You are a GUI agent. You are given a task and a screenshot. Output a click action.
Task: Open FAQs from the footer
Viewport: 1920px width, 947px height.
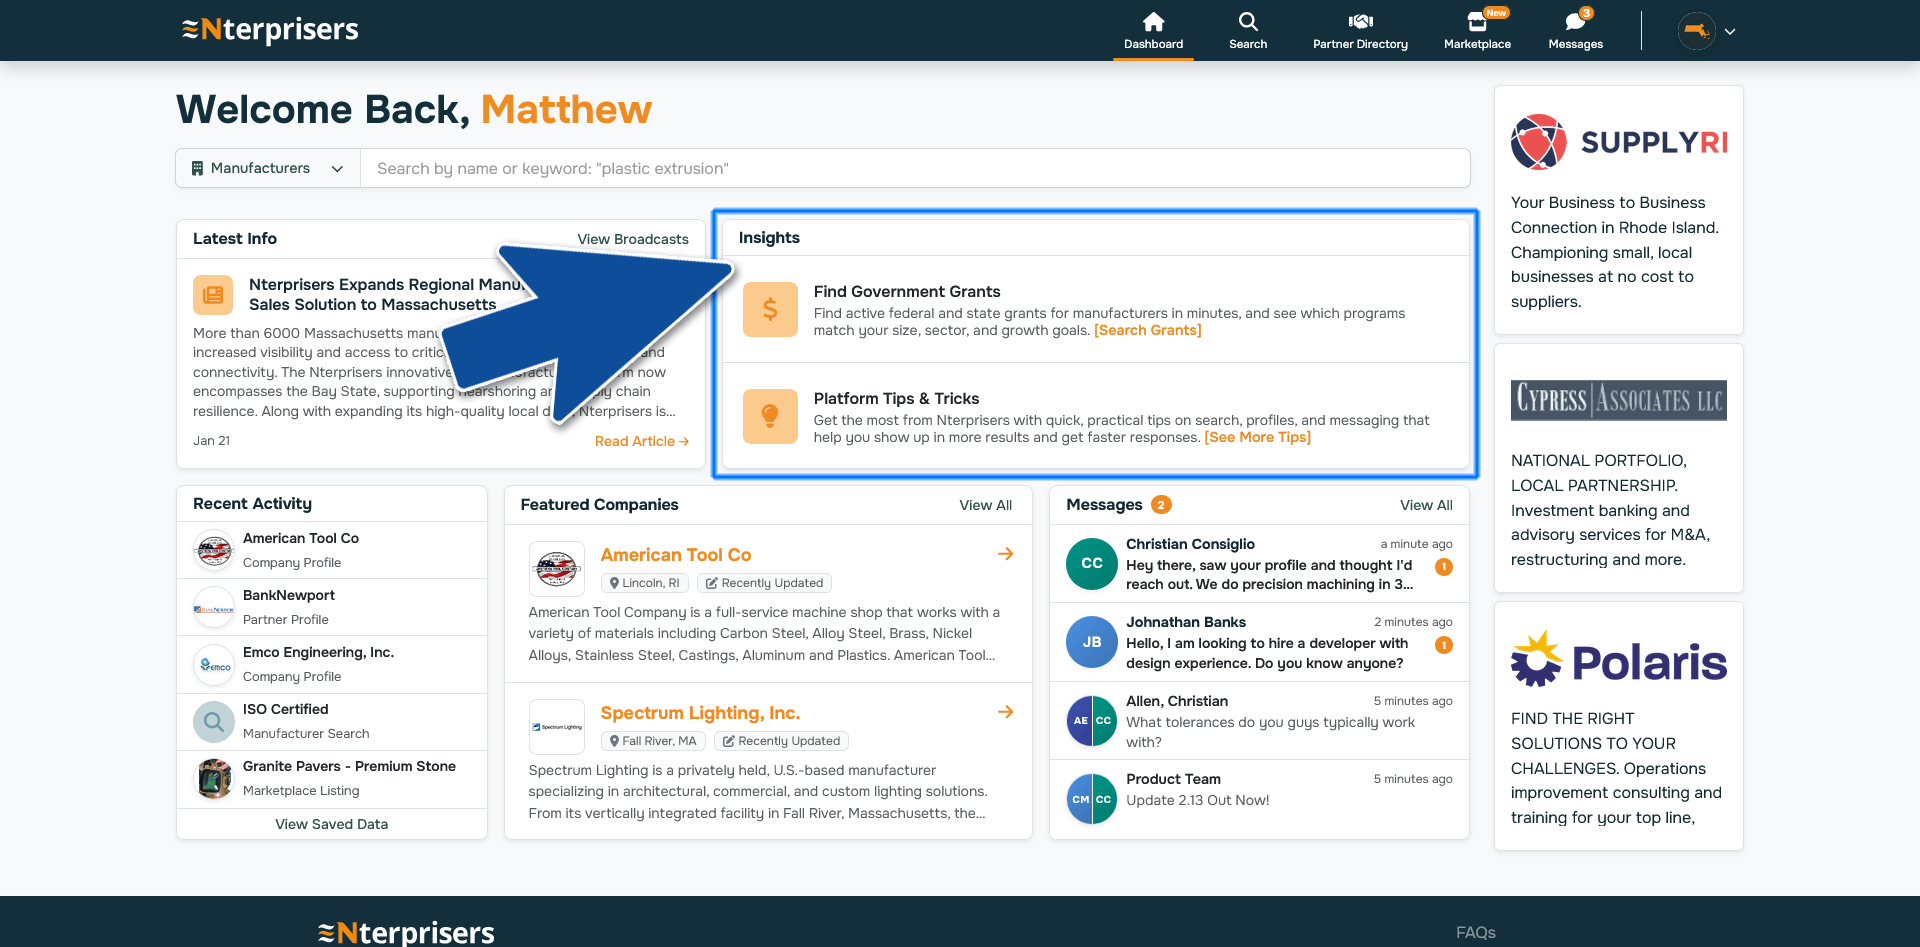pyautogui.click(x=1475, y=932)
